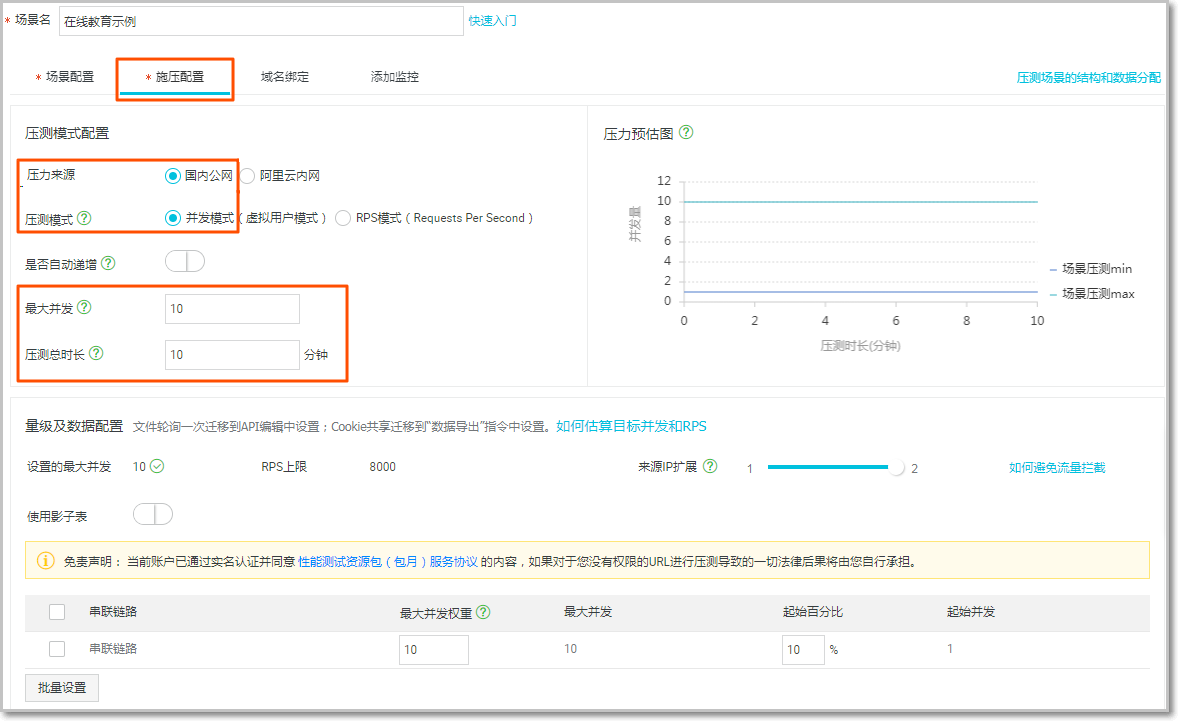Open help icon next to 是否自动递增
The height and width of the screenshot is (721, 1178).
click(x=108, y=263)
